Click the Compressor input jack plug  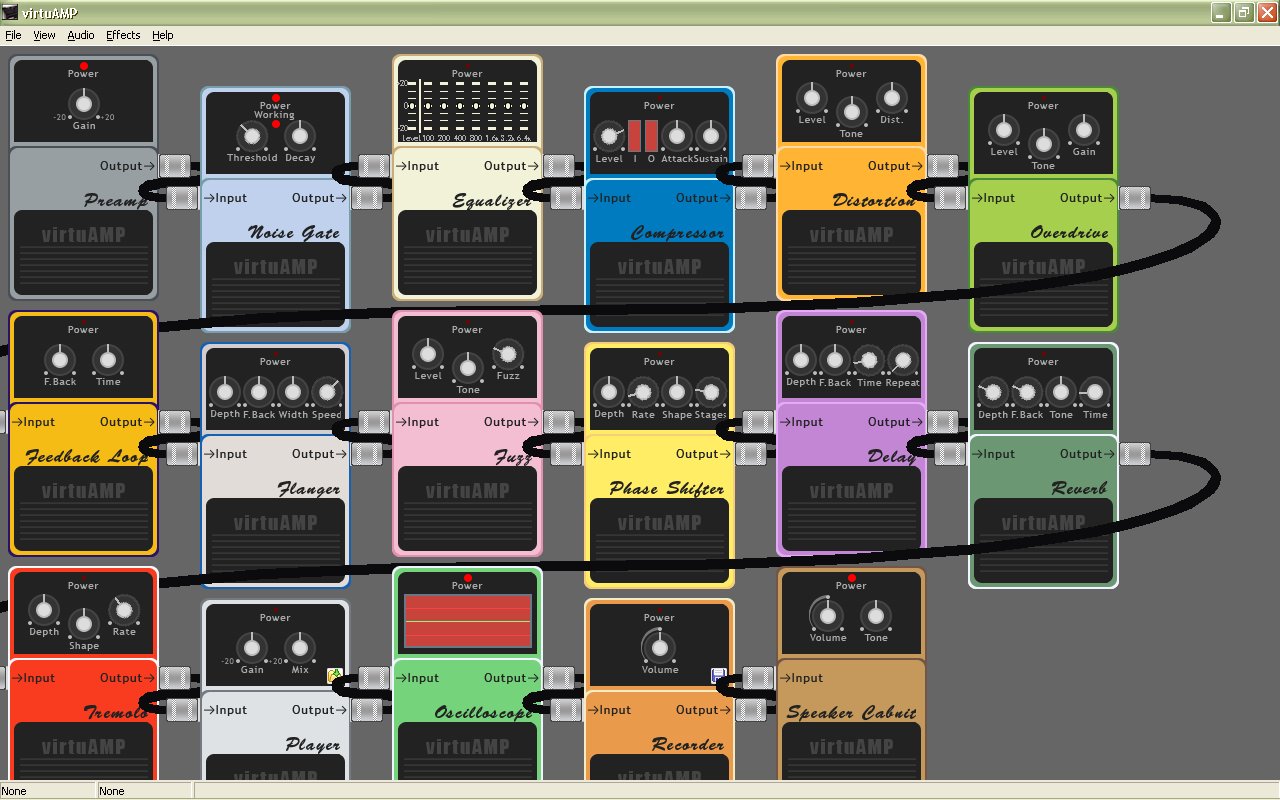point(566,198)
